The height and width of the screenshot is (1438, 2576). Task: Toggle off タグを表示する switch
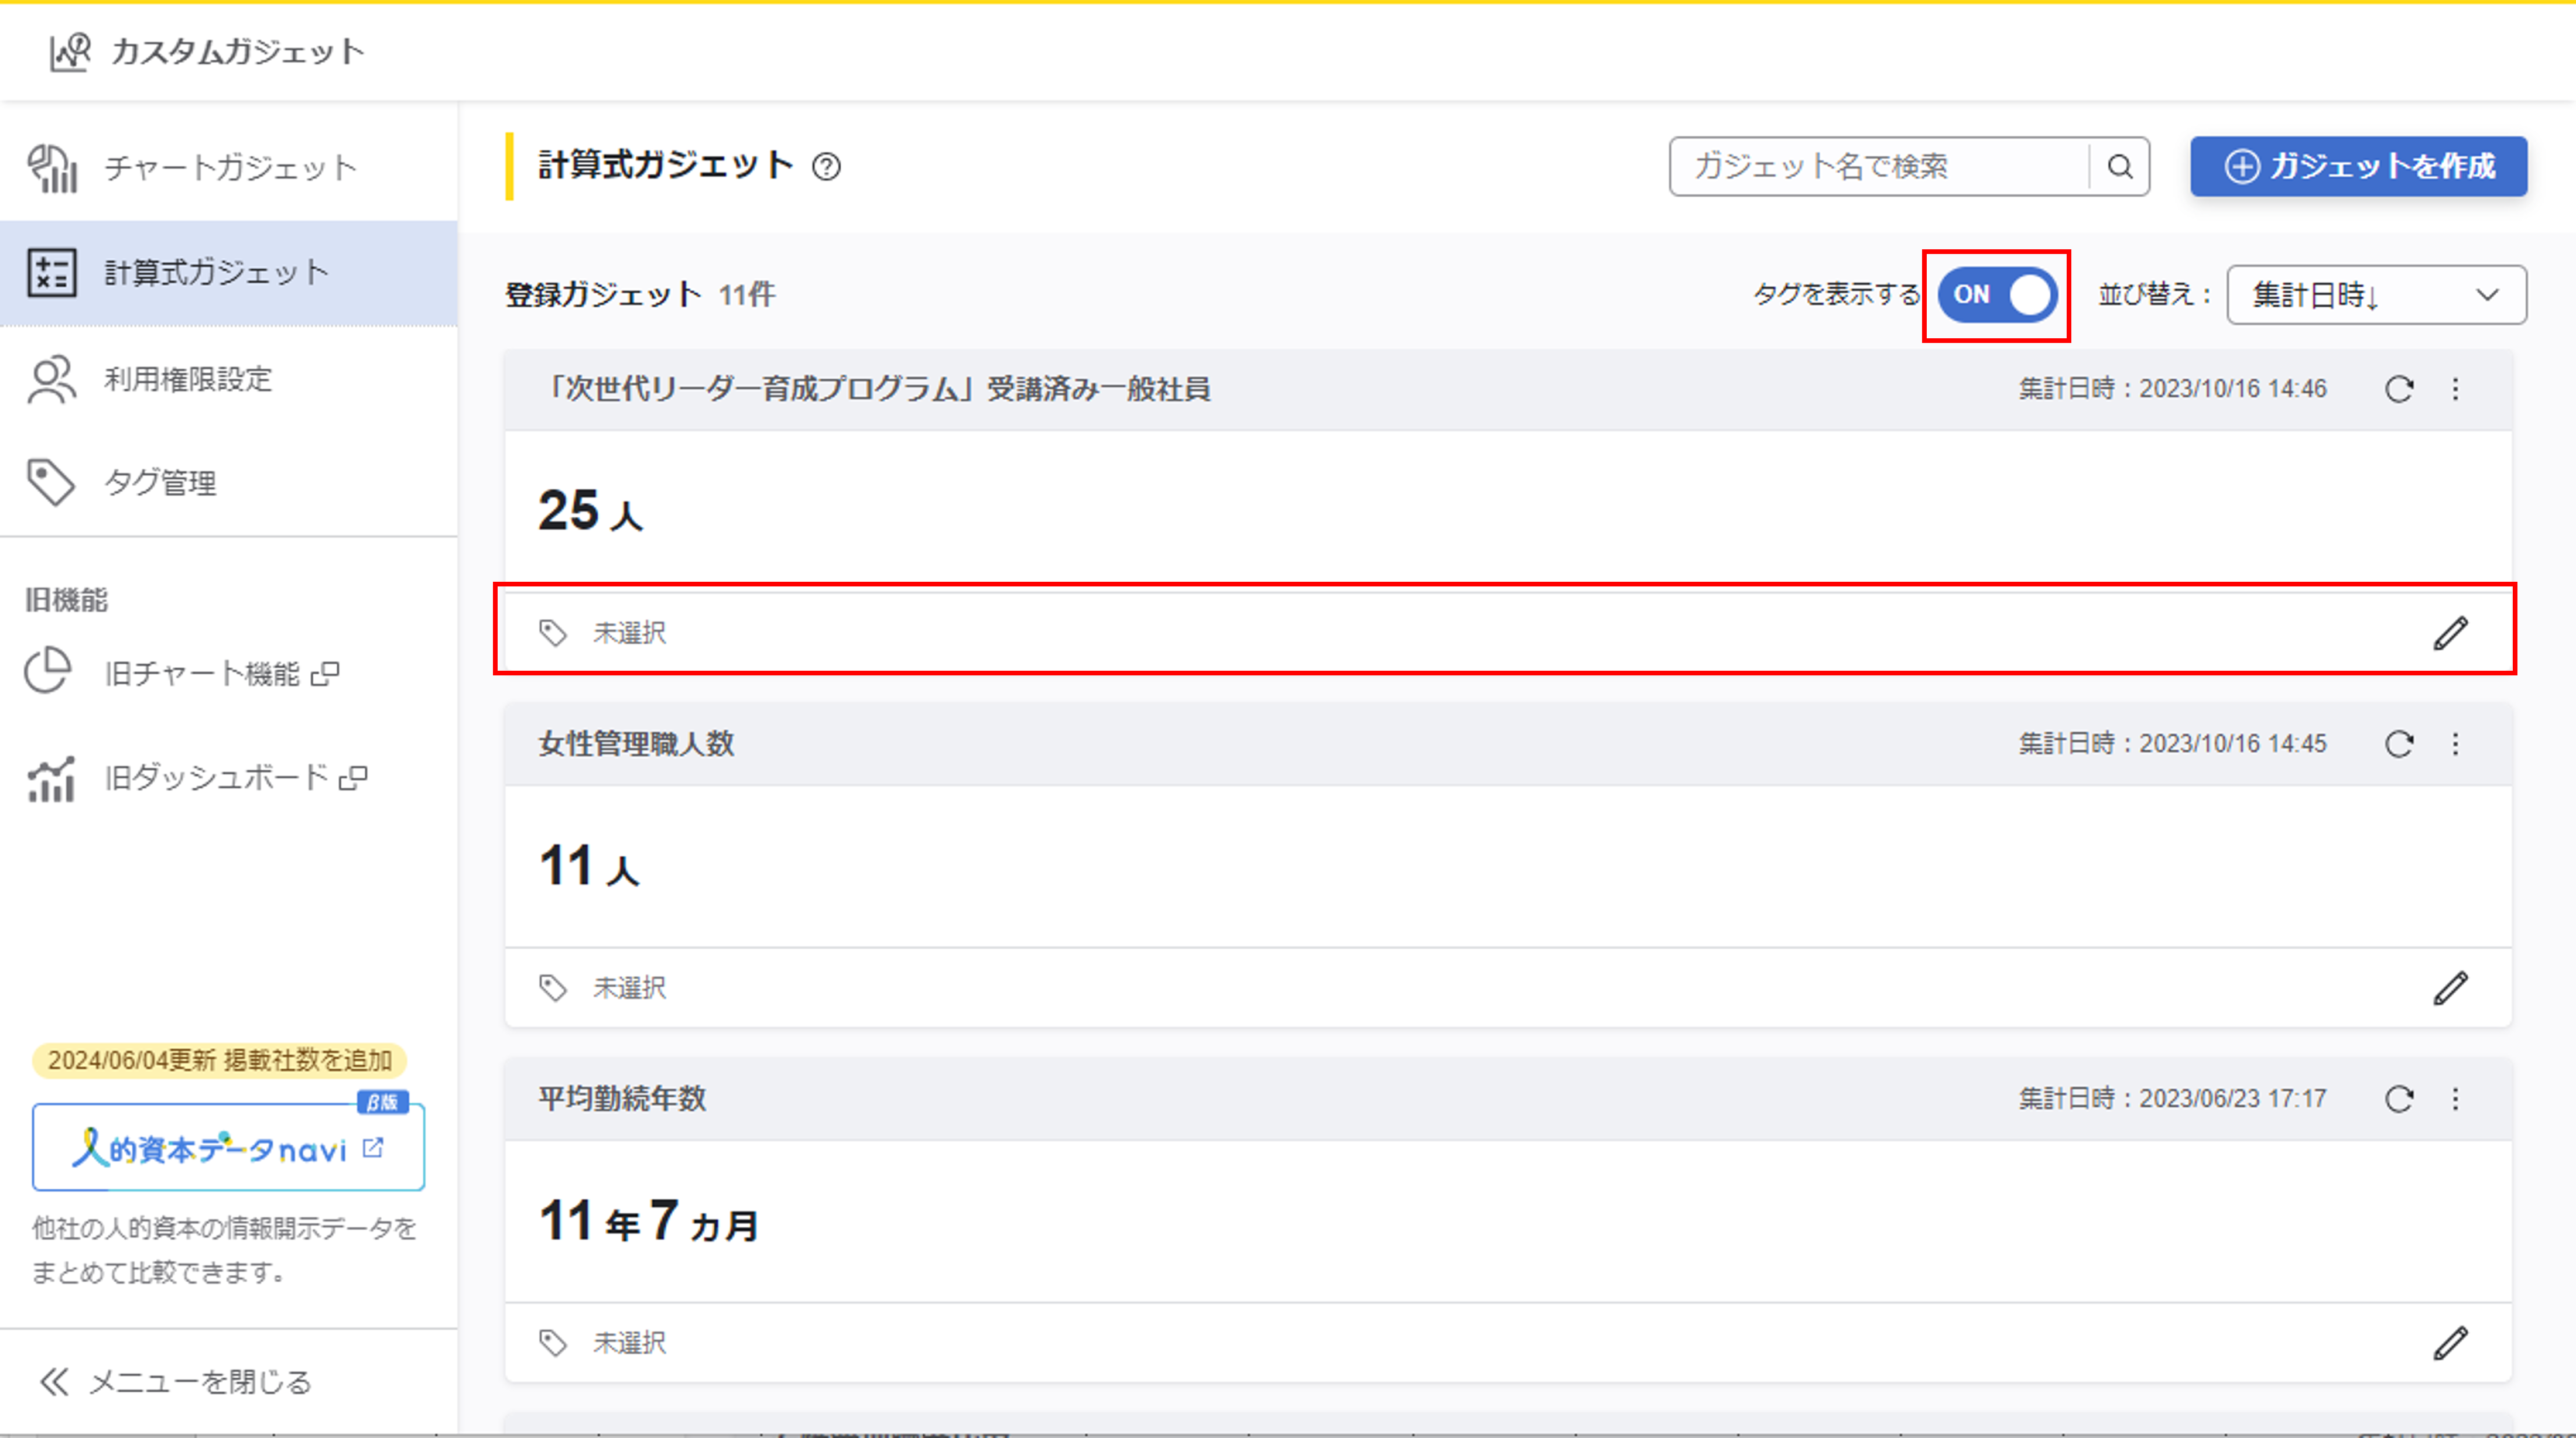point(1997,295)
